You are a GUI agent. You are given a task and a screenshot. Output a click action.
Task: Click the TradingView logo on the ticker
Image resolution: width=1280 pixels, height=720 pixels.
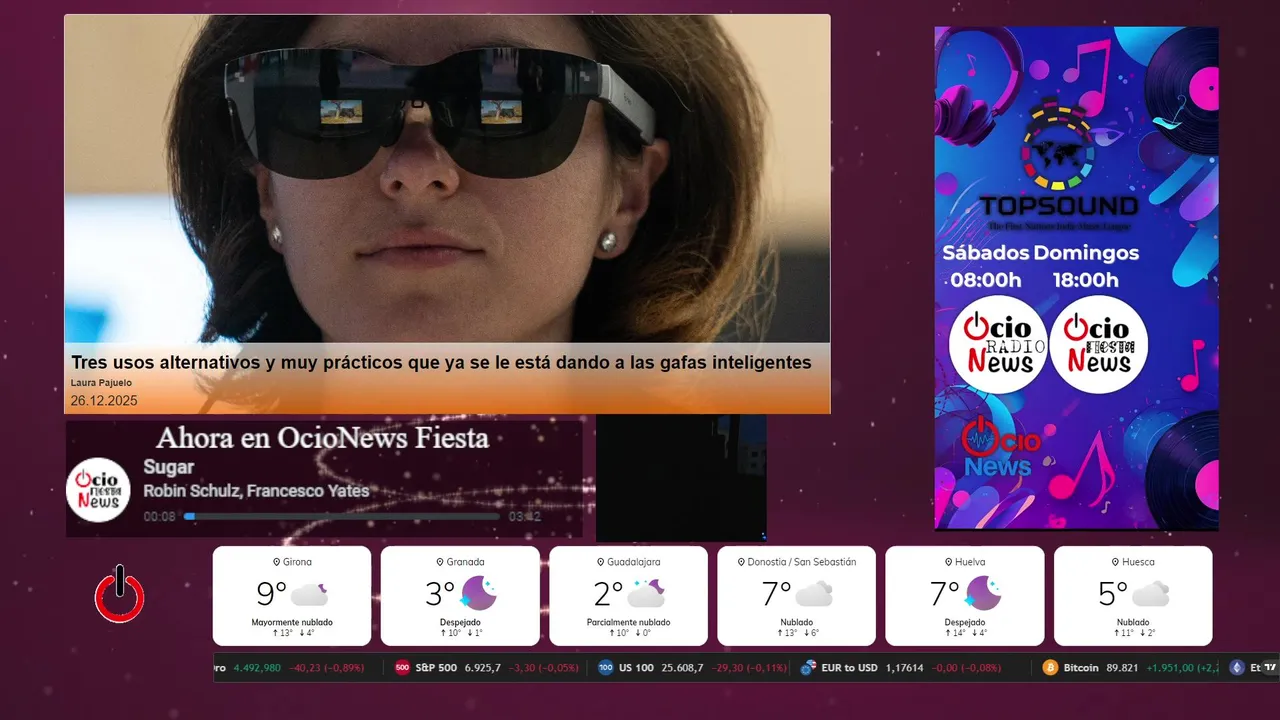1270,667
